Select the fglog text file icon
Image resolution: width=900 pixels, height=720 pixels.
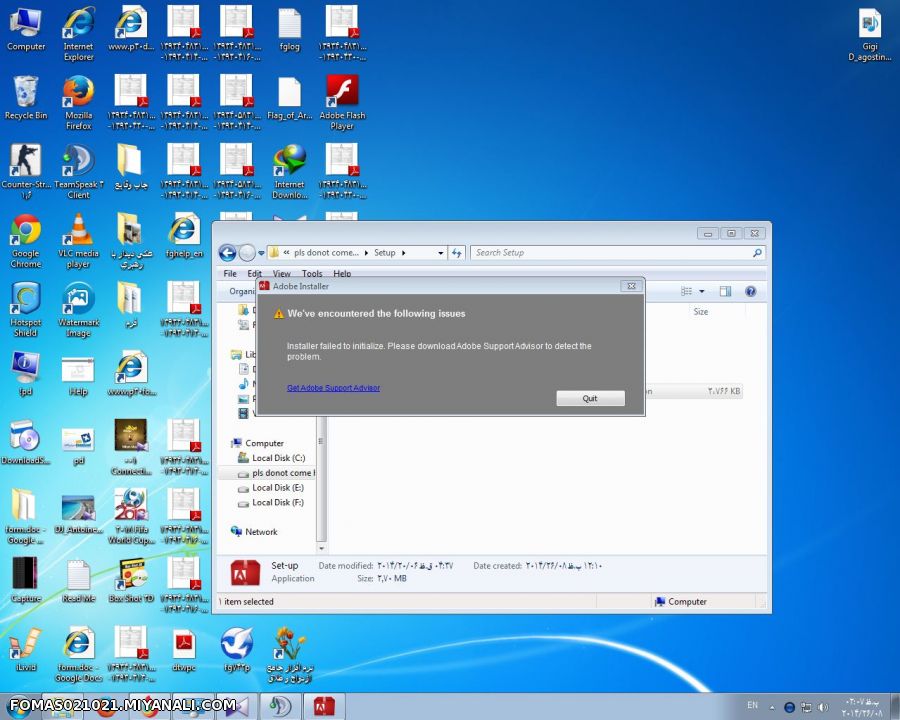(x=289, y=29)
